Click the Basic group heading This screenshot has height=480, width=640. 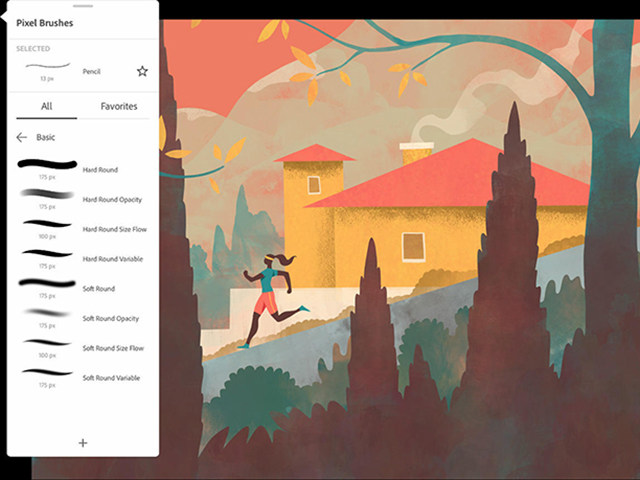47,137
